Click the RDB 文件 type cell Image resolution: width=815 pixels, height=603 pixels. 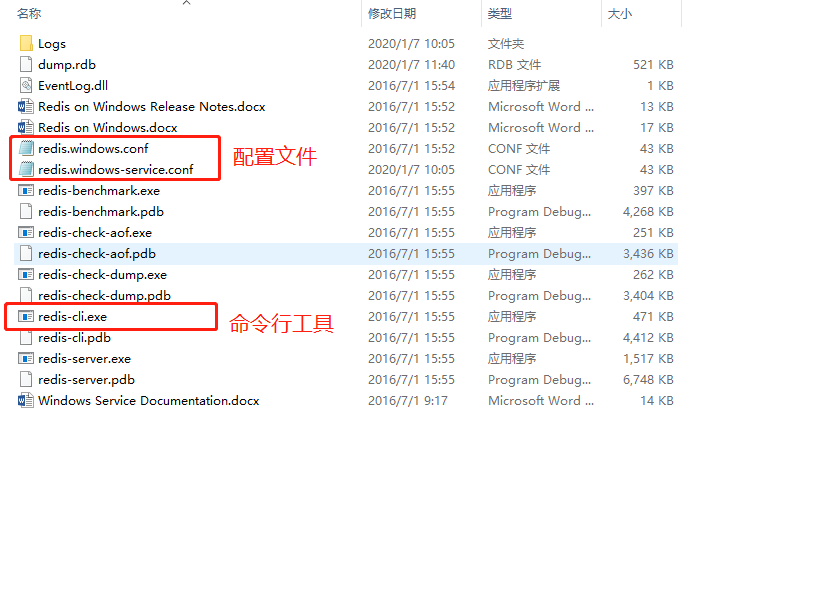(x=515, y=64)
